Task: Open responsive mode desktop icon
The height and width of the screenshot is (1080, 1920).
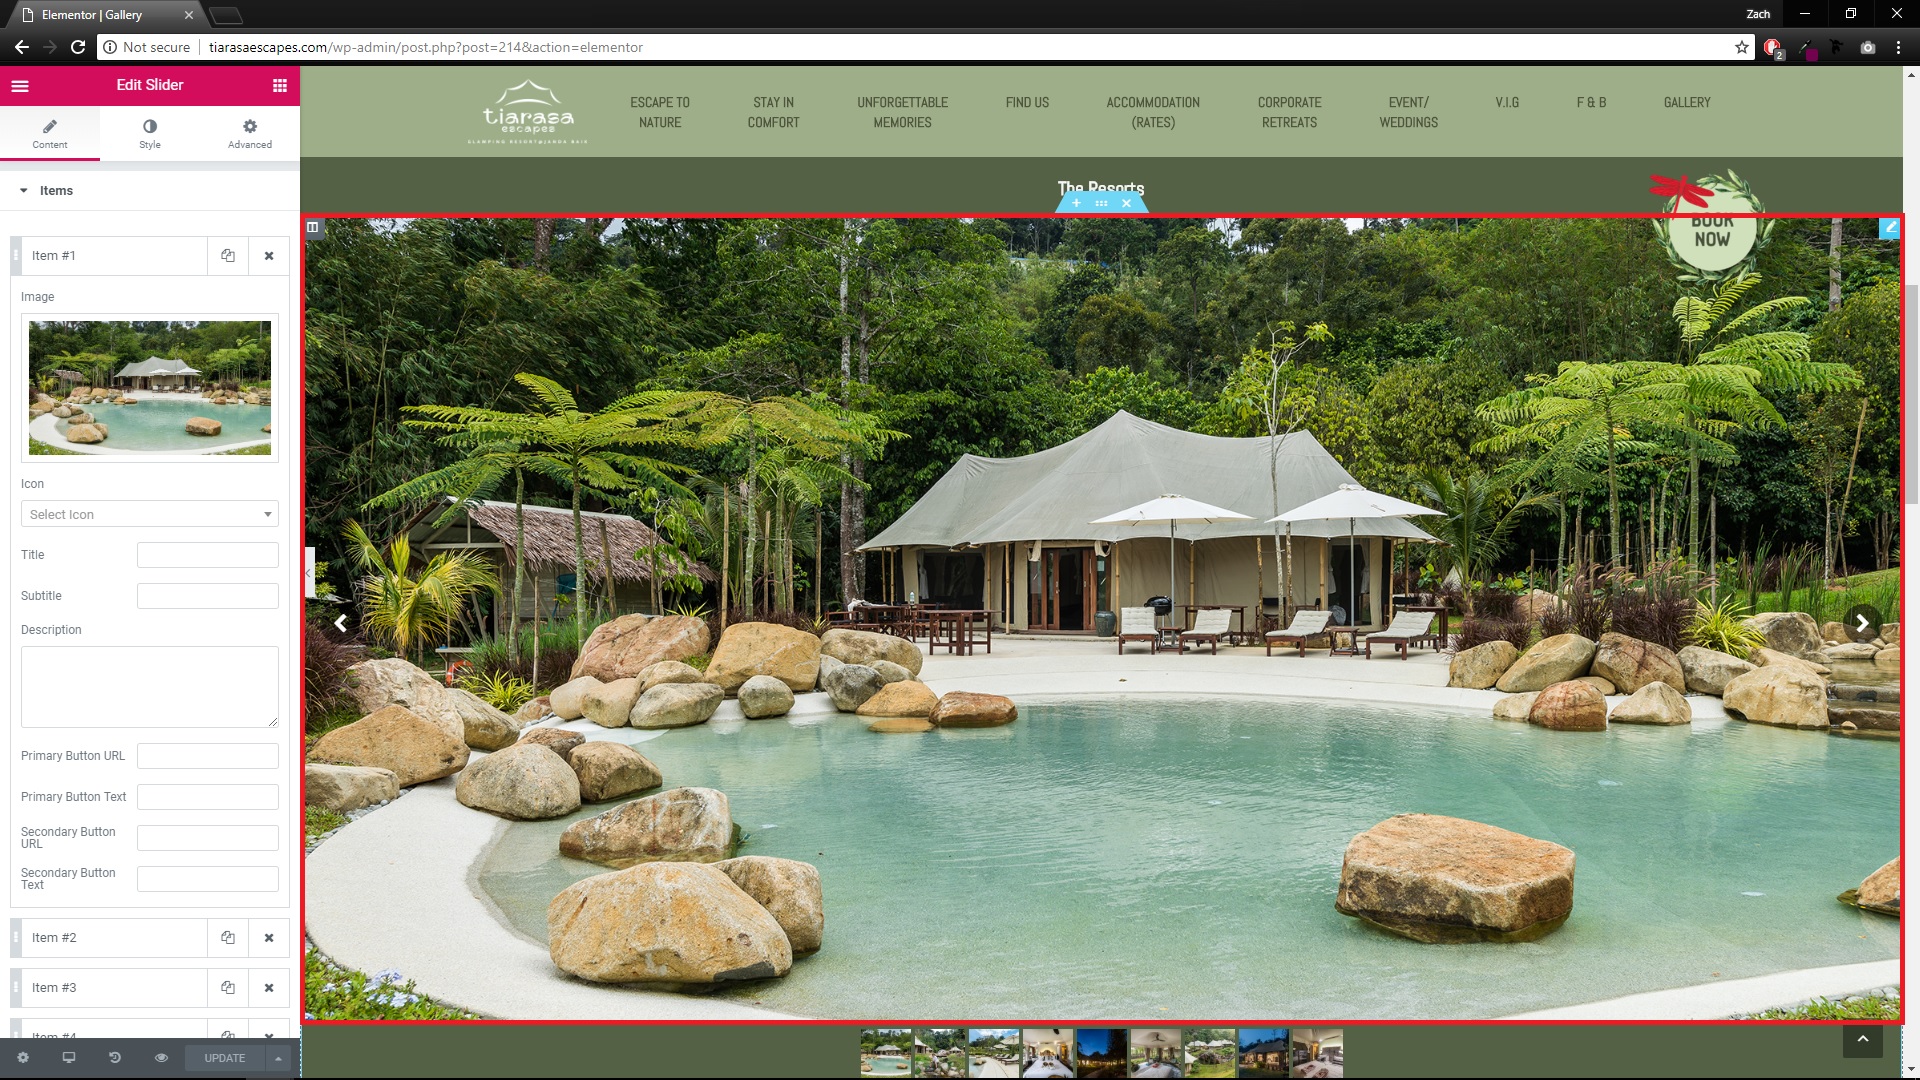Action: click(x=69, y=1058)
